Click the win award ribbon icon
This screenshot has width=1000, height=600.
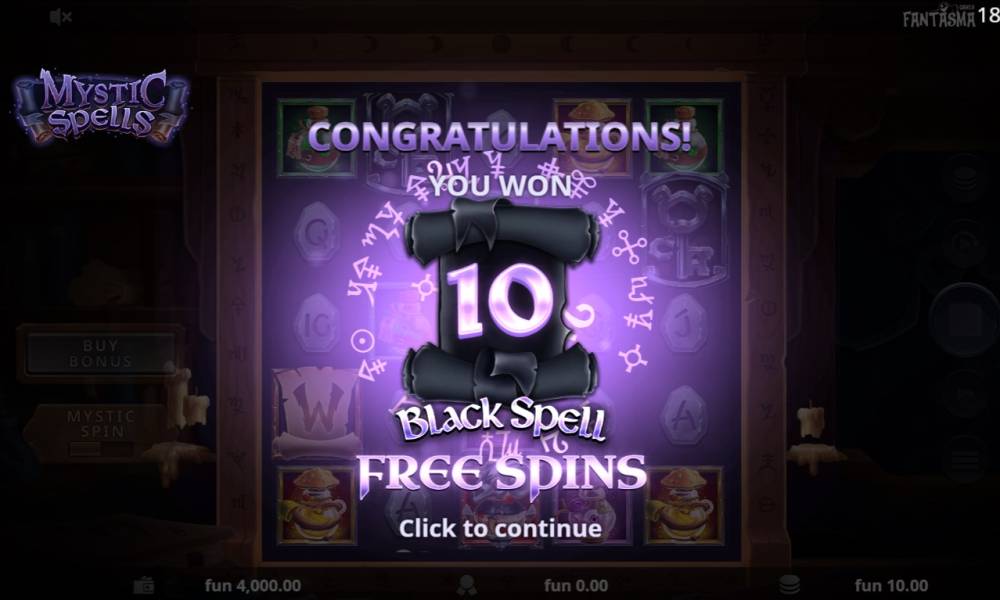[x=467, y=585]
